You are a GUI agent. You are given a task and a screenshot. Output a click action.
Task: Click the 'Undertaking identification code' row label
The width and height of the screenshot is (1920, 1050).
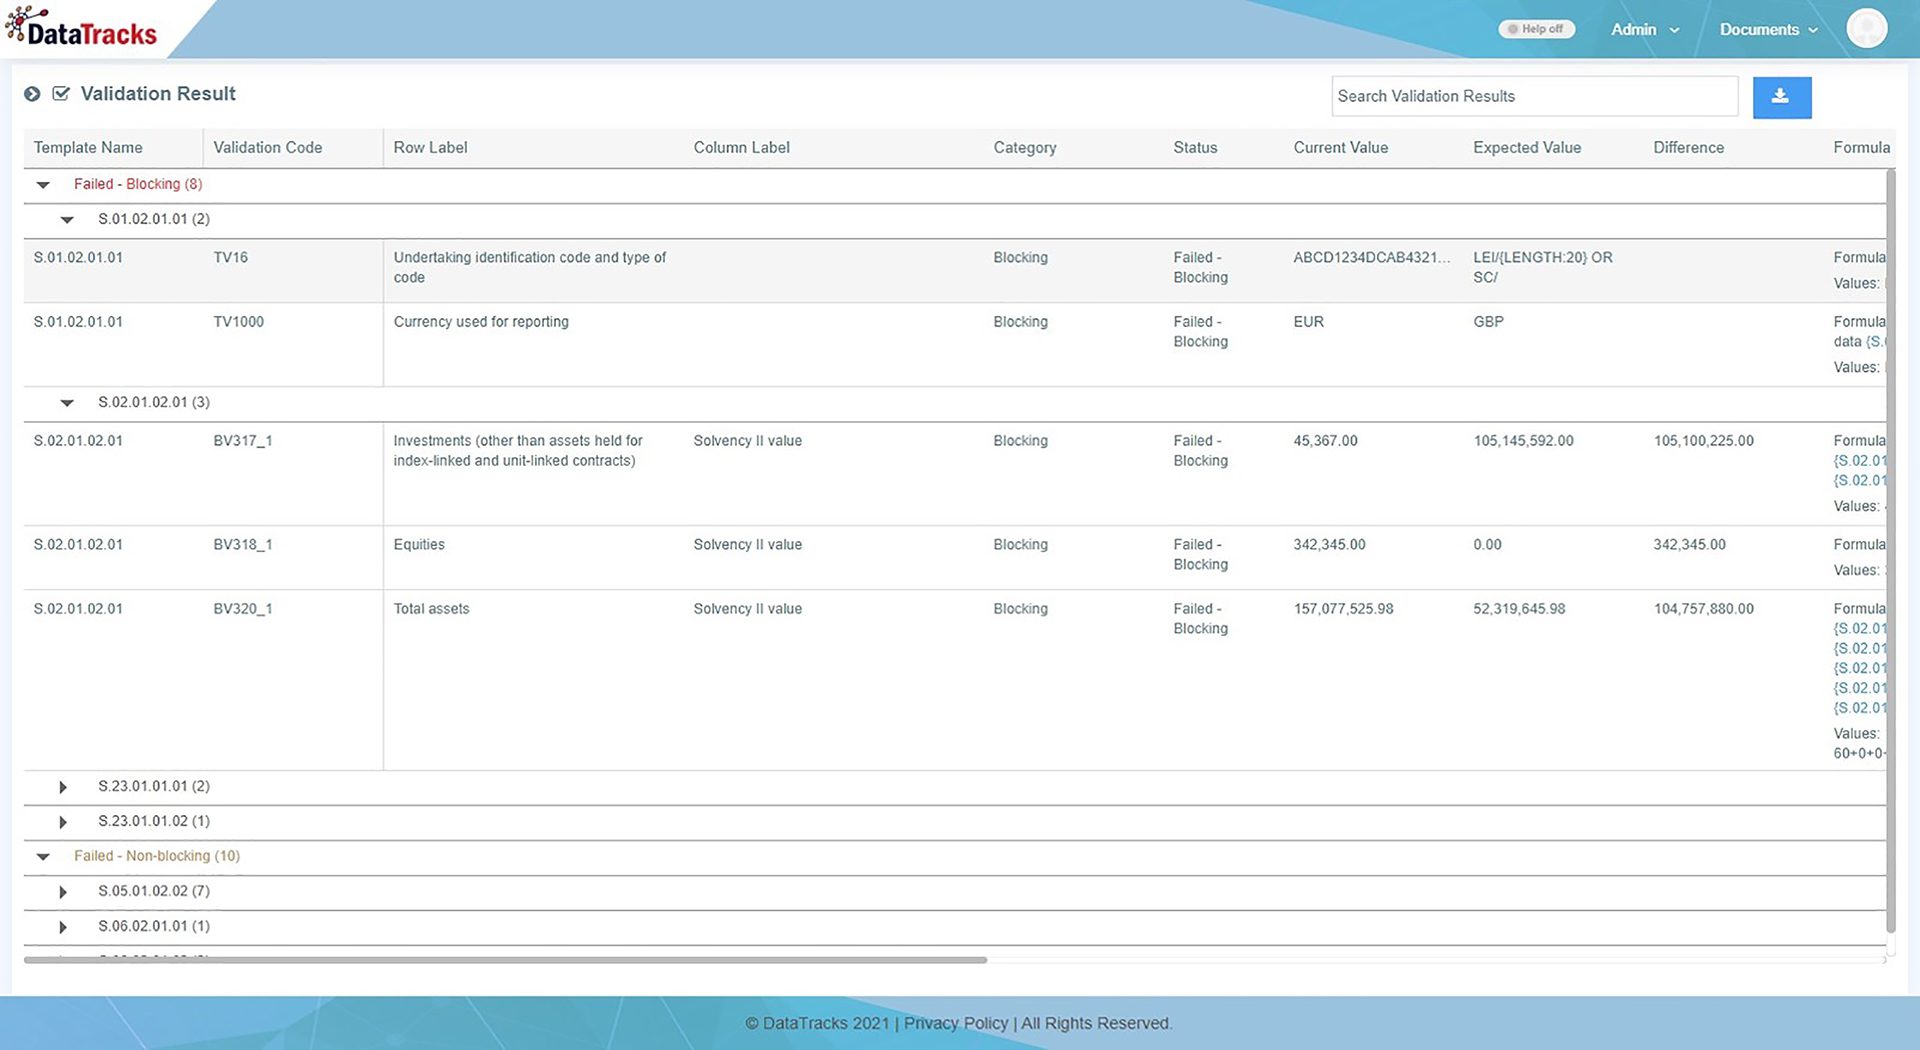tap(530, 267)
